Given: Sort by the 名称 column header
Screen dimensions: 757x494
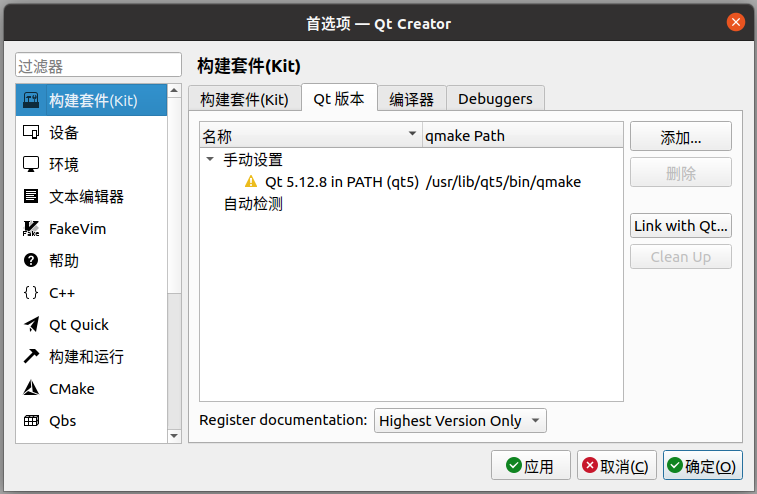Looking at the screenshot, I should coord(310,136).
